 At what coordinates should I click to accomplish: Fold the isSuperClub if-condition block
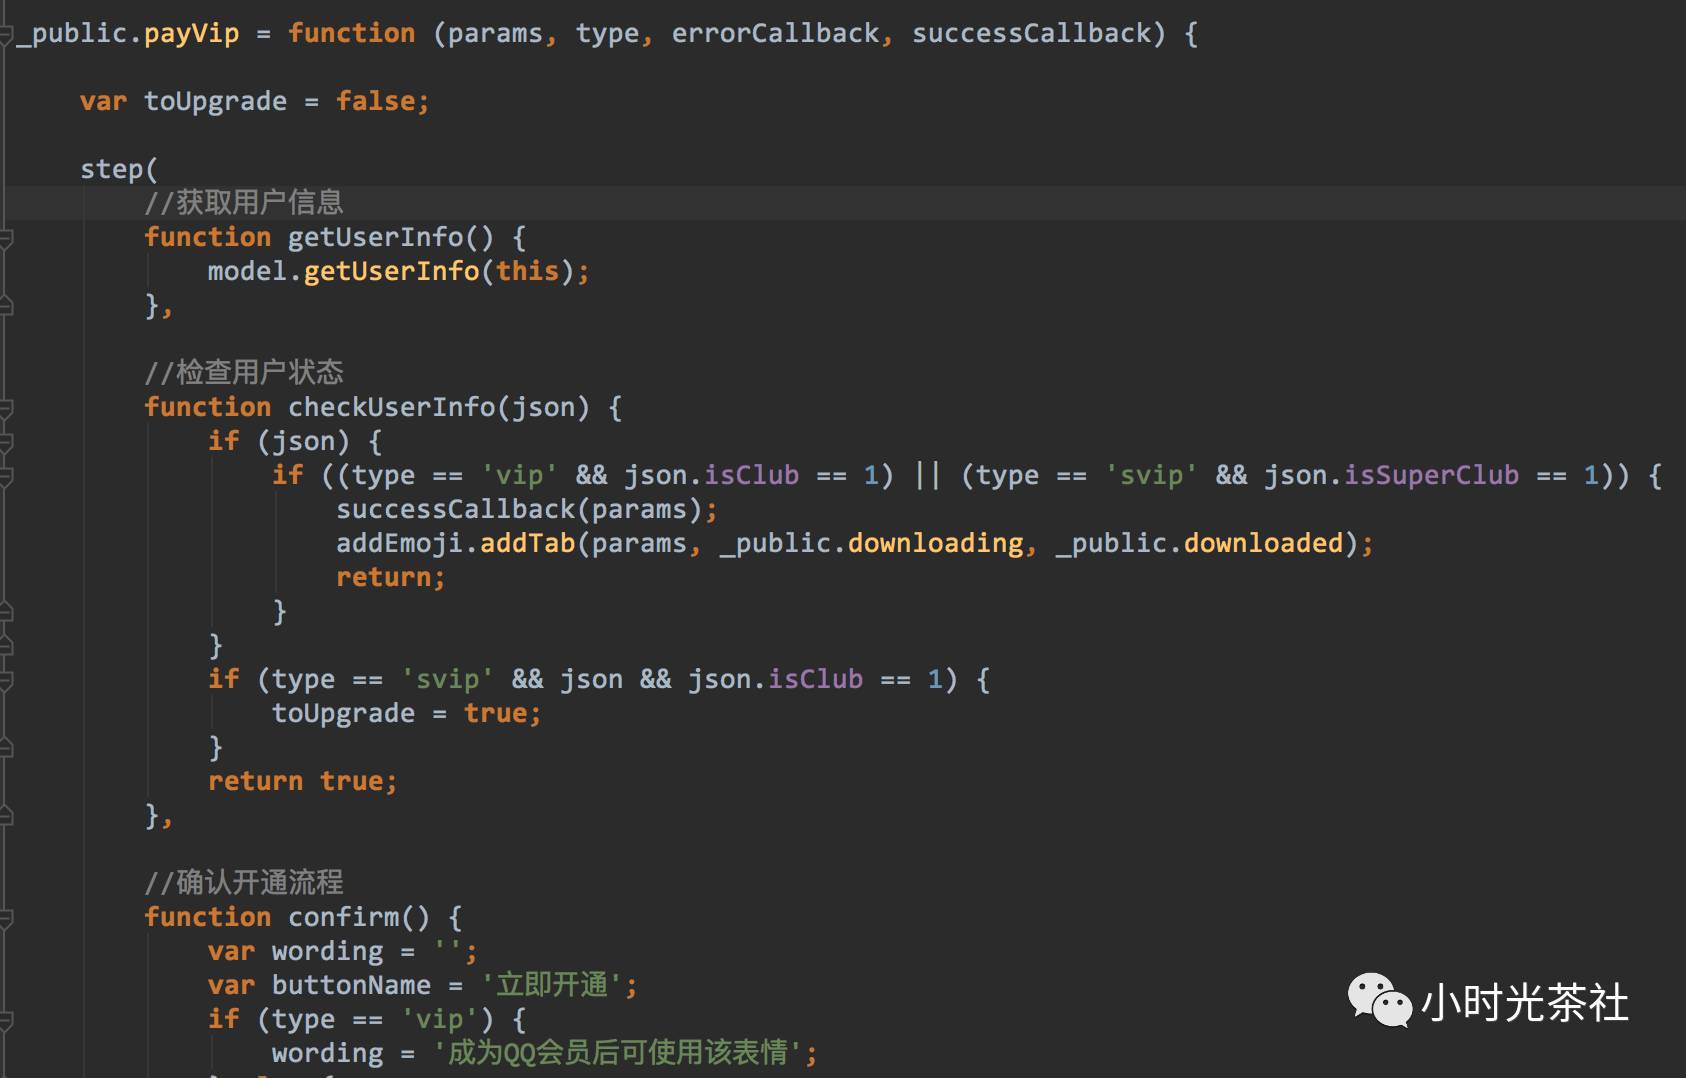tap(6, 476)
